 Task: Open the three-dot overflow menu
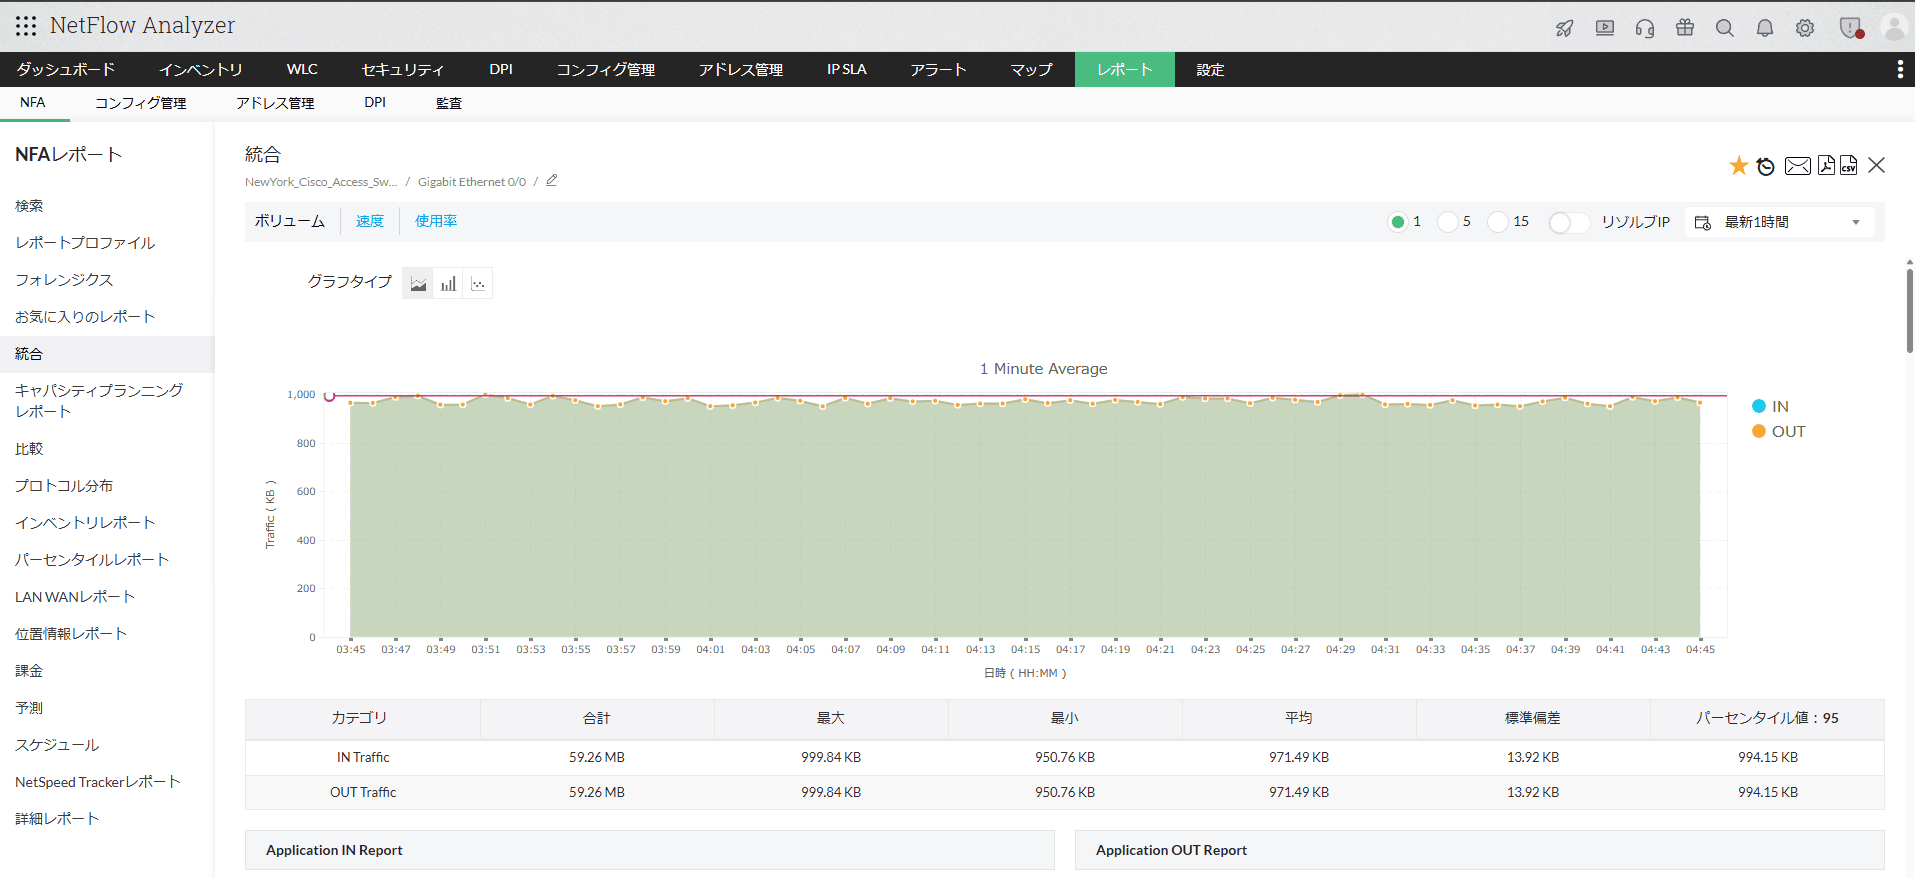pos(1900,69)
